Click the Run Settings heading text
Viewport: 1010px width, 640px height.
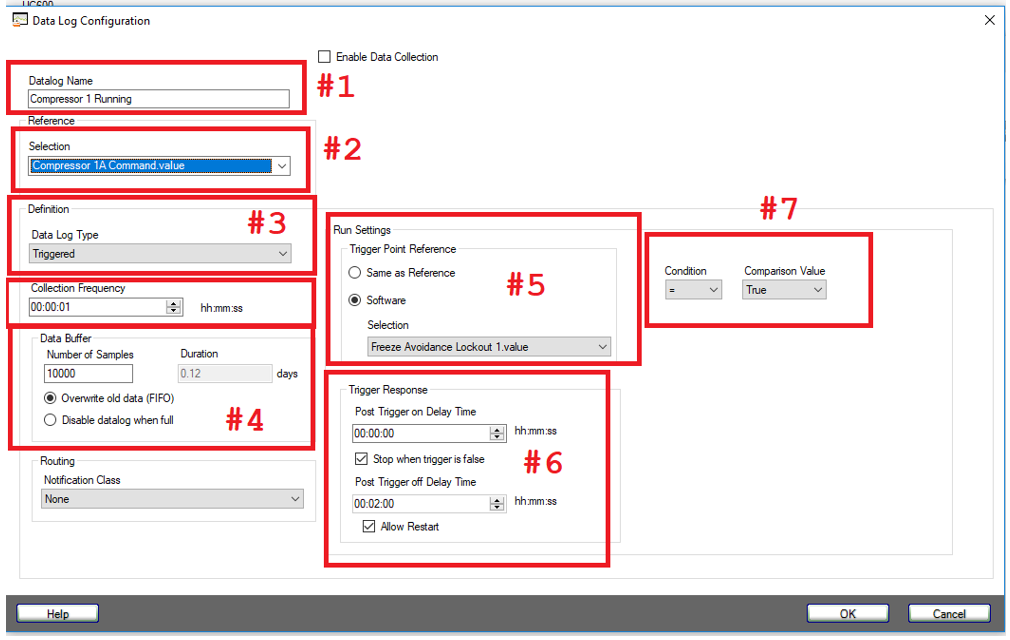tap(362, 230)
